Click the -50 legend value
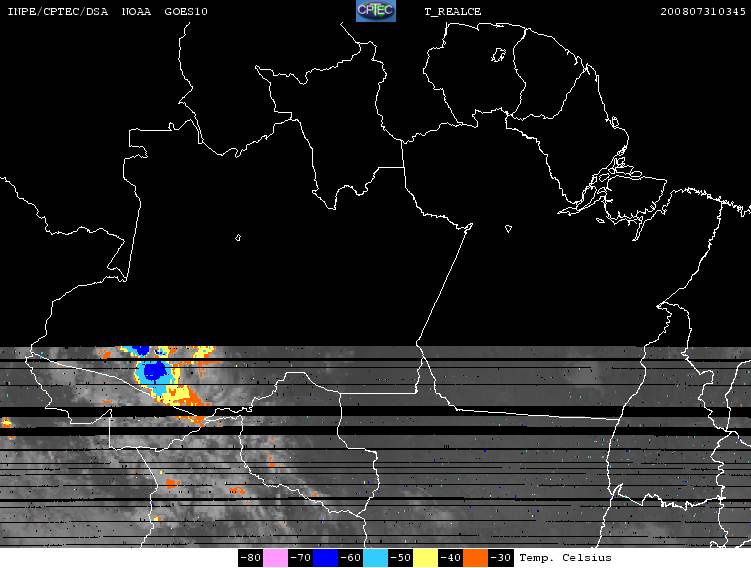 400,558
